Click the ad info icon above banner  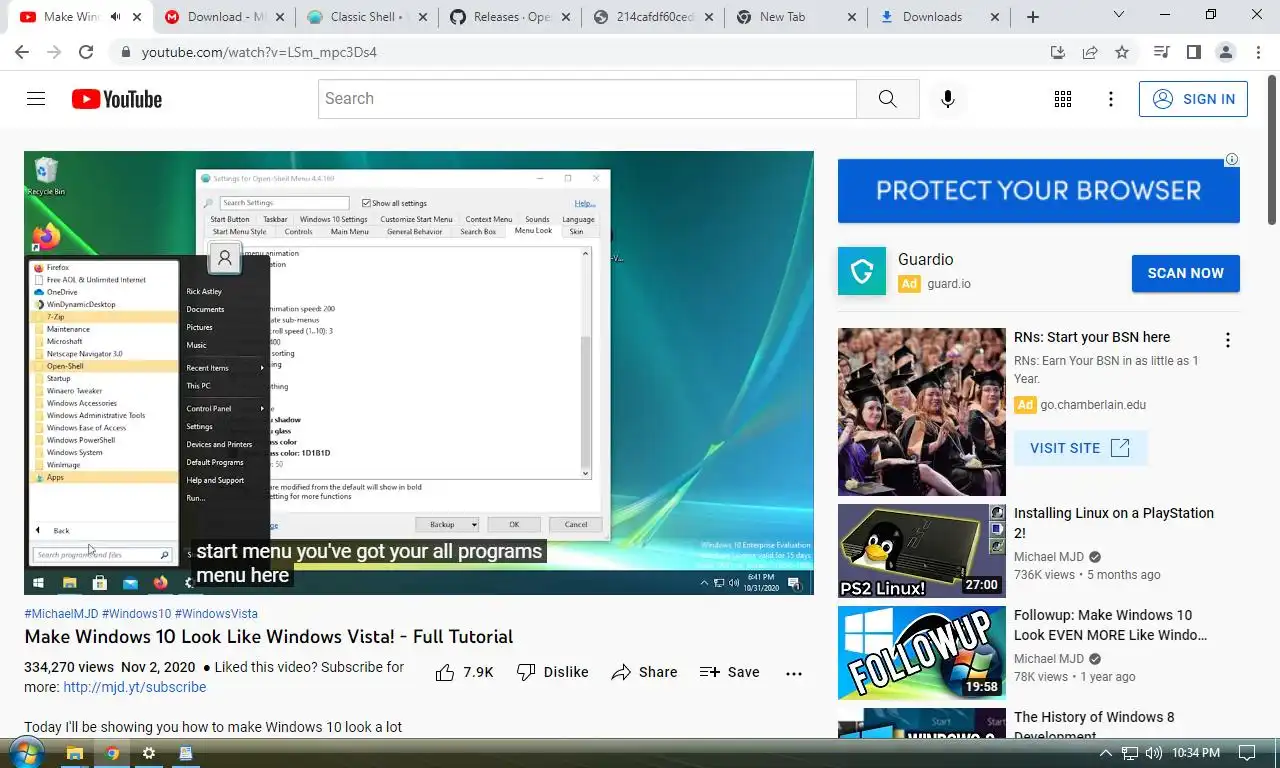pos(1232,159)
